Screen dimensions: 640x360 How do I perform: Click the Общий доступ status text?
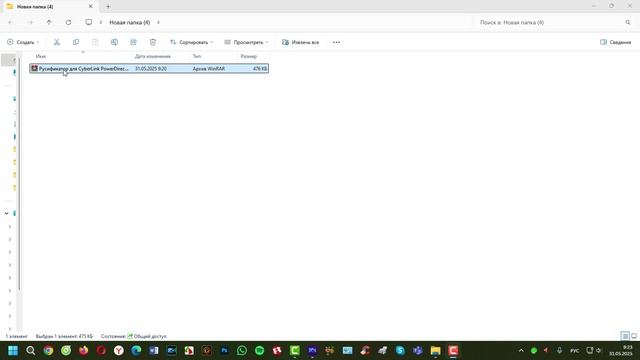coord(150,336)
